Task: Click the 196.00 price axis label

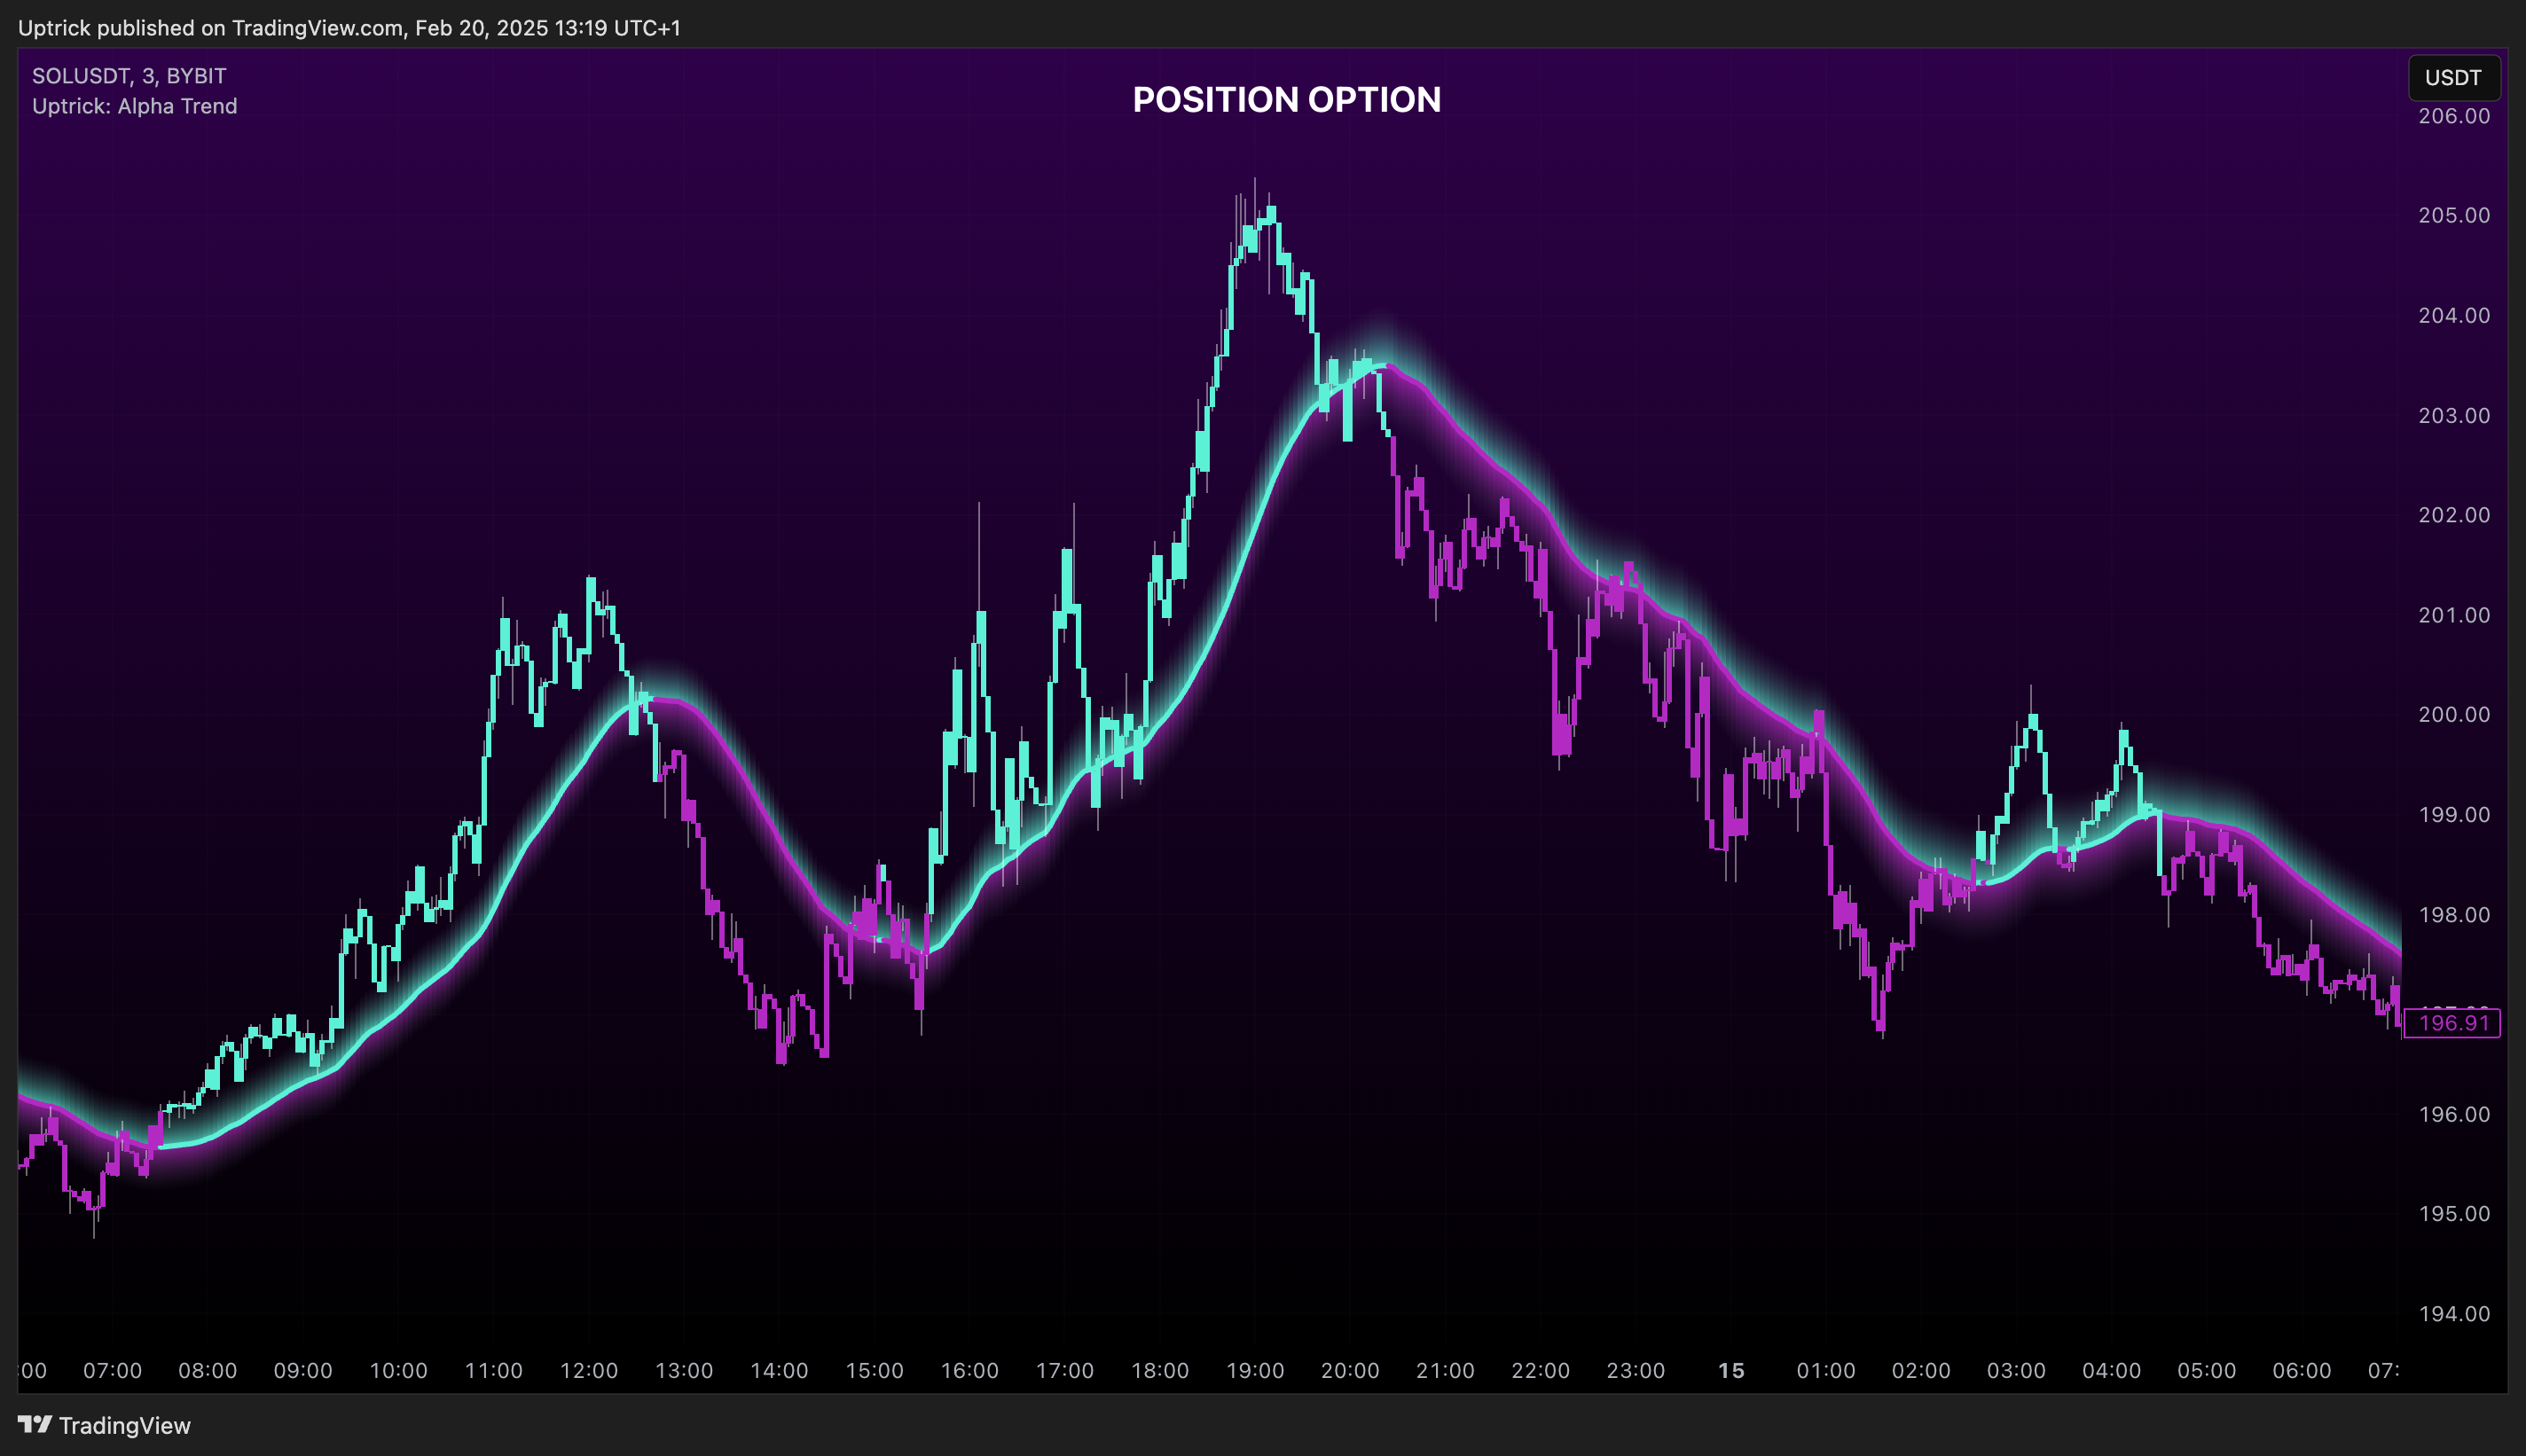Action: click(2454, 1114)
